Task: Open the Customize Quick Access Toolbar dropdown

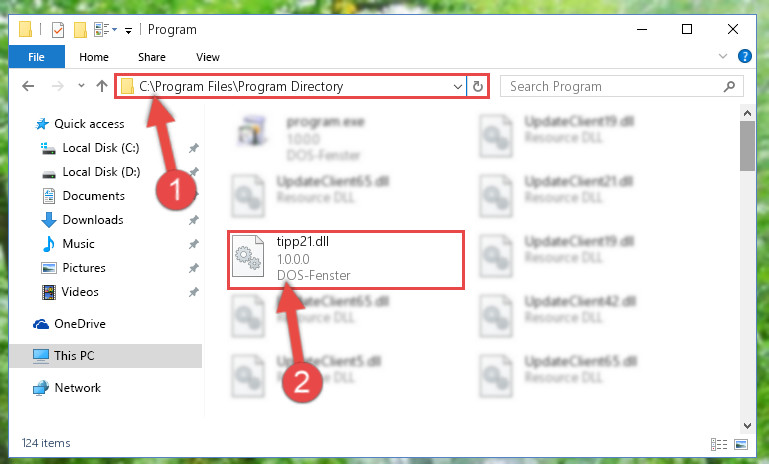Action: (x=128, y=30)
